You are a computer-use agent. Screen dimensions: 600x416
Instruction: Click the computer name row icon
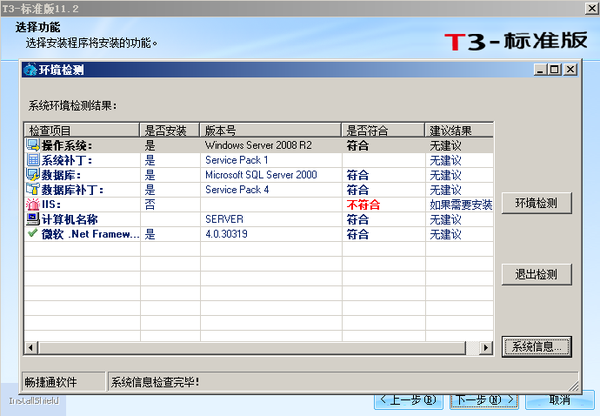point(33,219)
